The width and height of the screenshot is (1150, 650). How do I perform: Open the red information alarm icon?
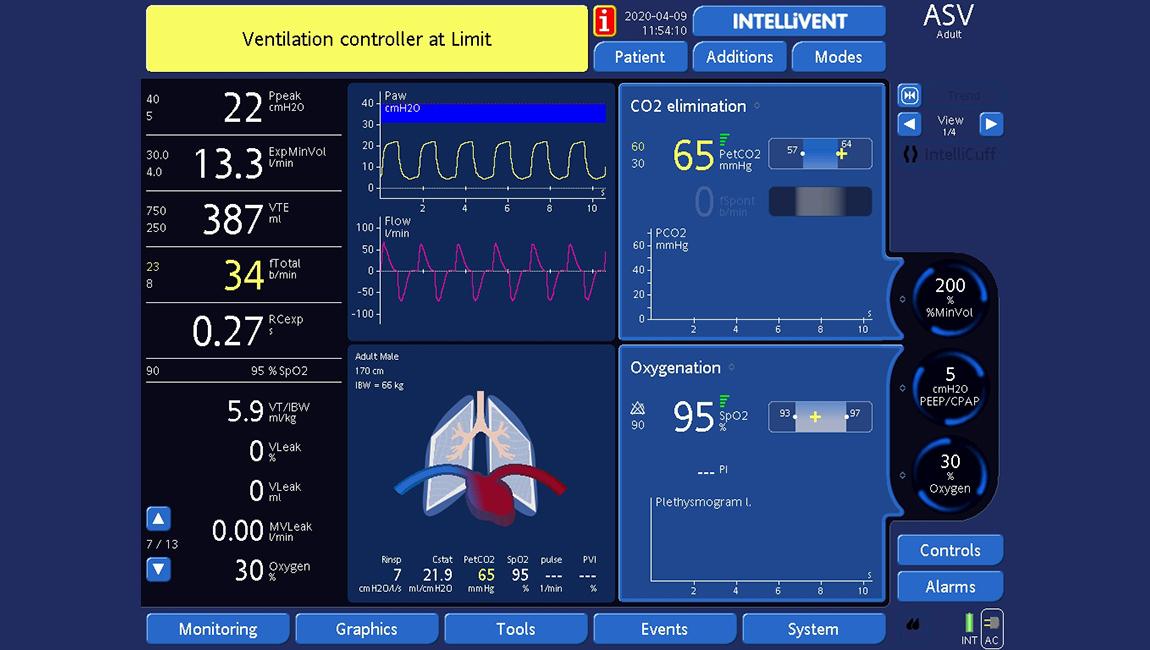click(x=603, y=21)
